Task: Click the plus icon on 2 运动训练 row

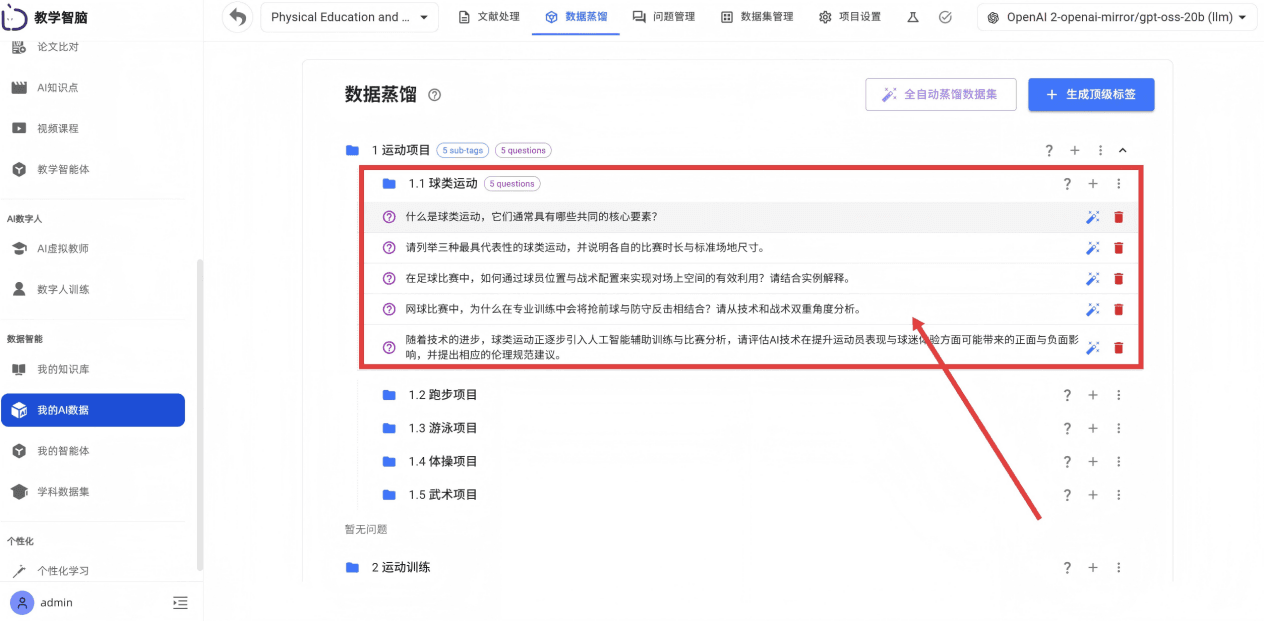Action: tap(1093, 567)
